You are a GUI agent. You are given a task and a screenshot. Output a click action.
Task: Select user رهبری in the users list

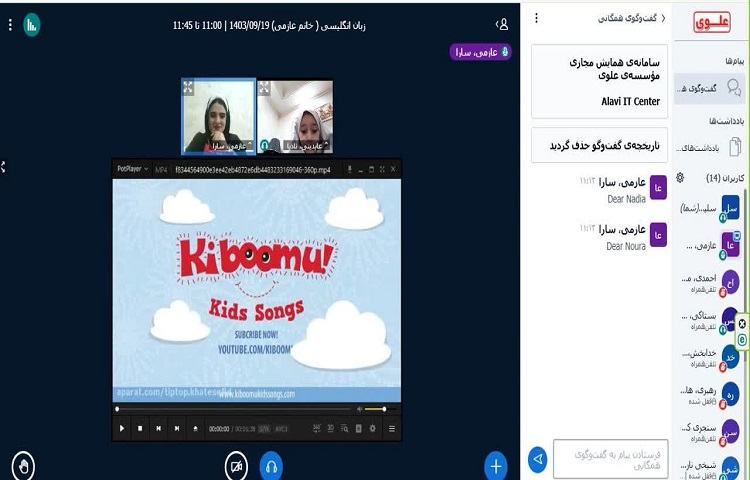point(709,395)
